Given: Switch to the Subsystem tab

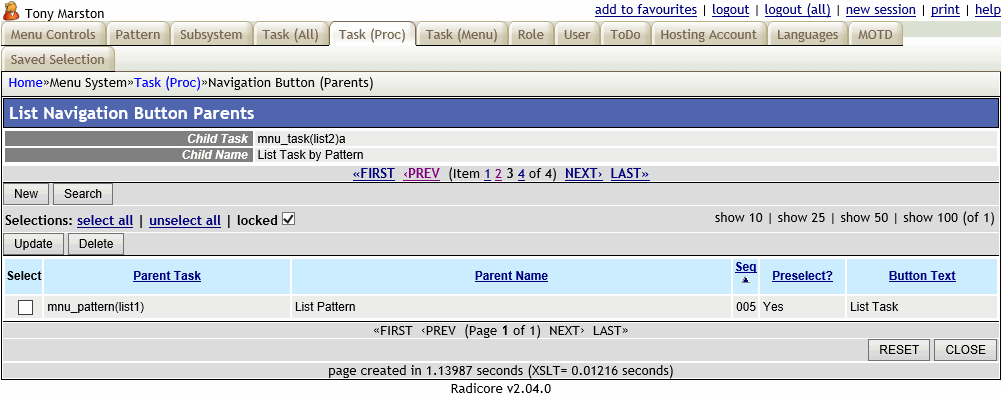Looking at the screenshot, I should click(212, 35).
